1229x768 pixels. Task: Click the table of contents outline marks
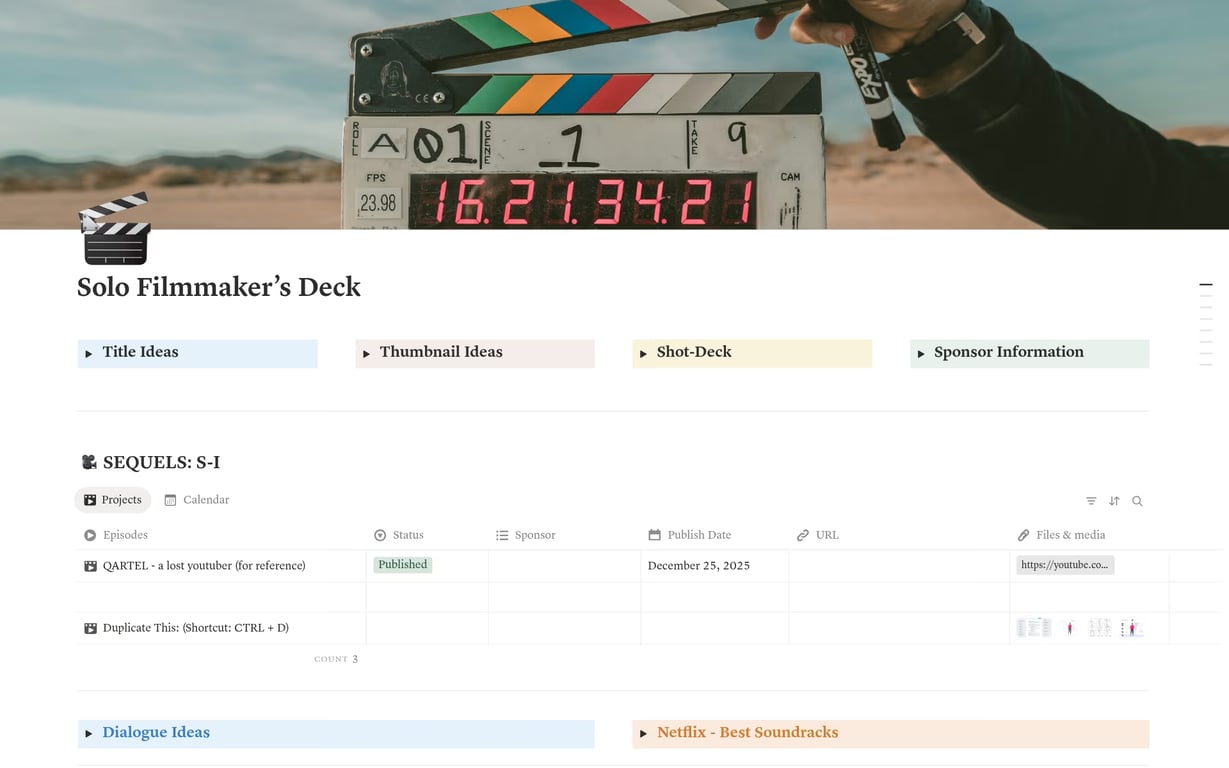coord(1206,325)
